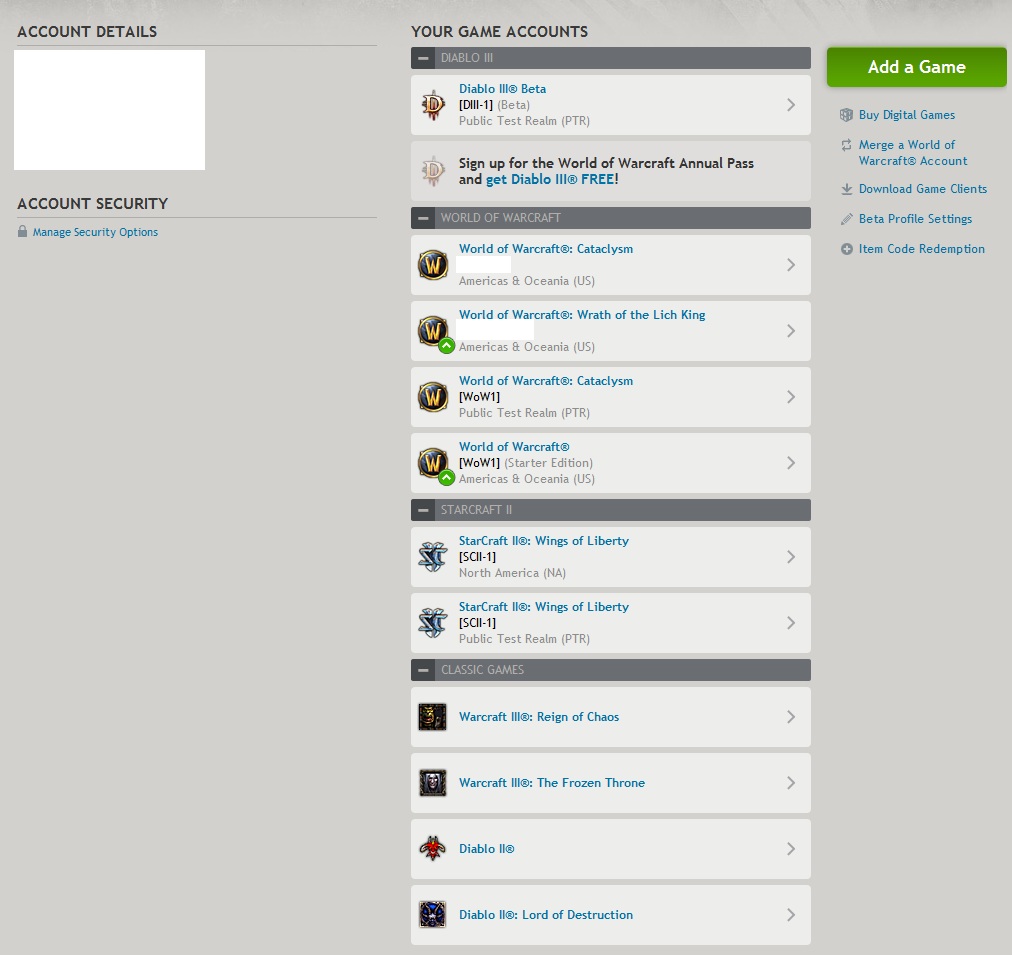This screenshot has width=1012, height=955.
Task: Click the pencil icon for Beta Profile Settings
Action: (847, 219)
